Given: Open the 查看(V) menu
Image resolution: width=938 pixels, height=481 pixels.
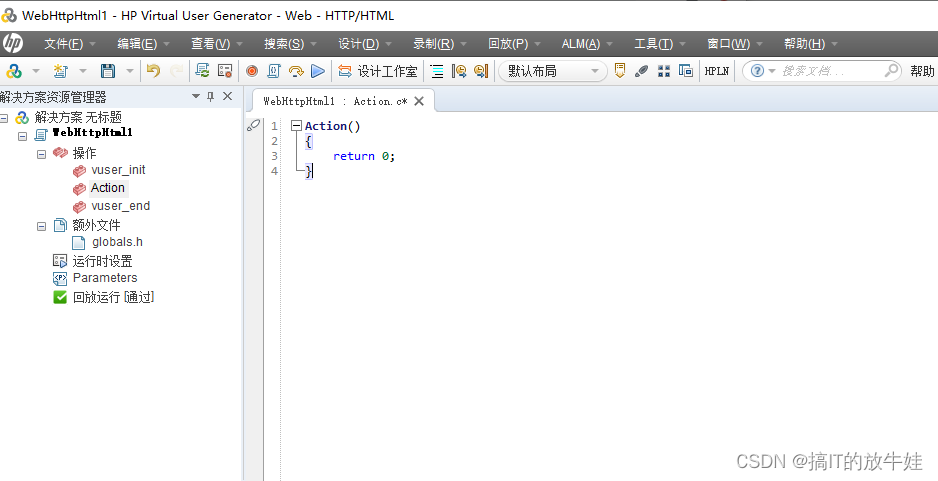Looking at the screenshot, I should tap(217, 44).
